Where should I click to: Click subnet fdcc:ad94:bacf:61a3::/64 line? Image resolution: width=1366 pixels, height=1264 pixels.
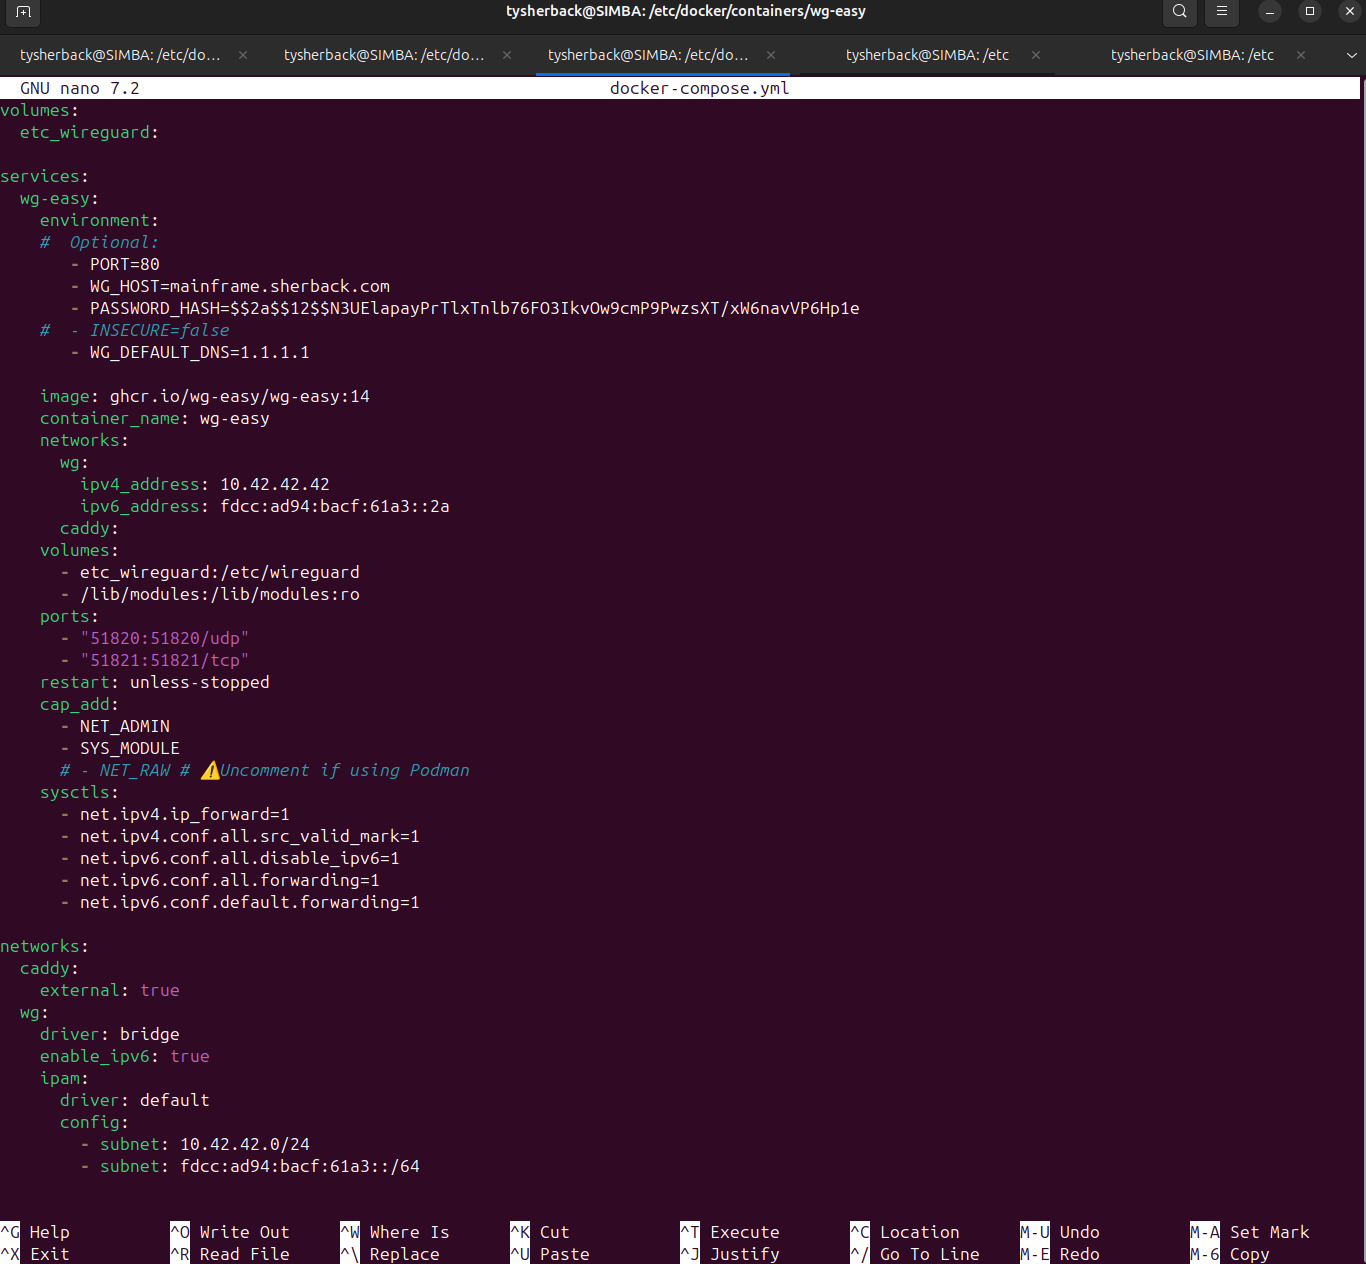pos(250,1166)
